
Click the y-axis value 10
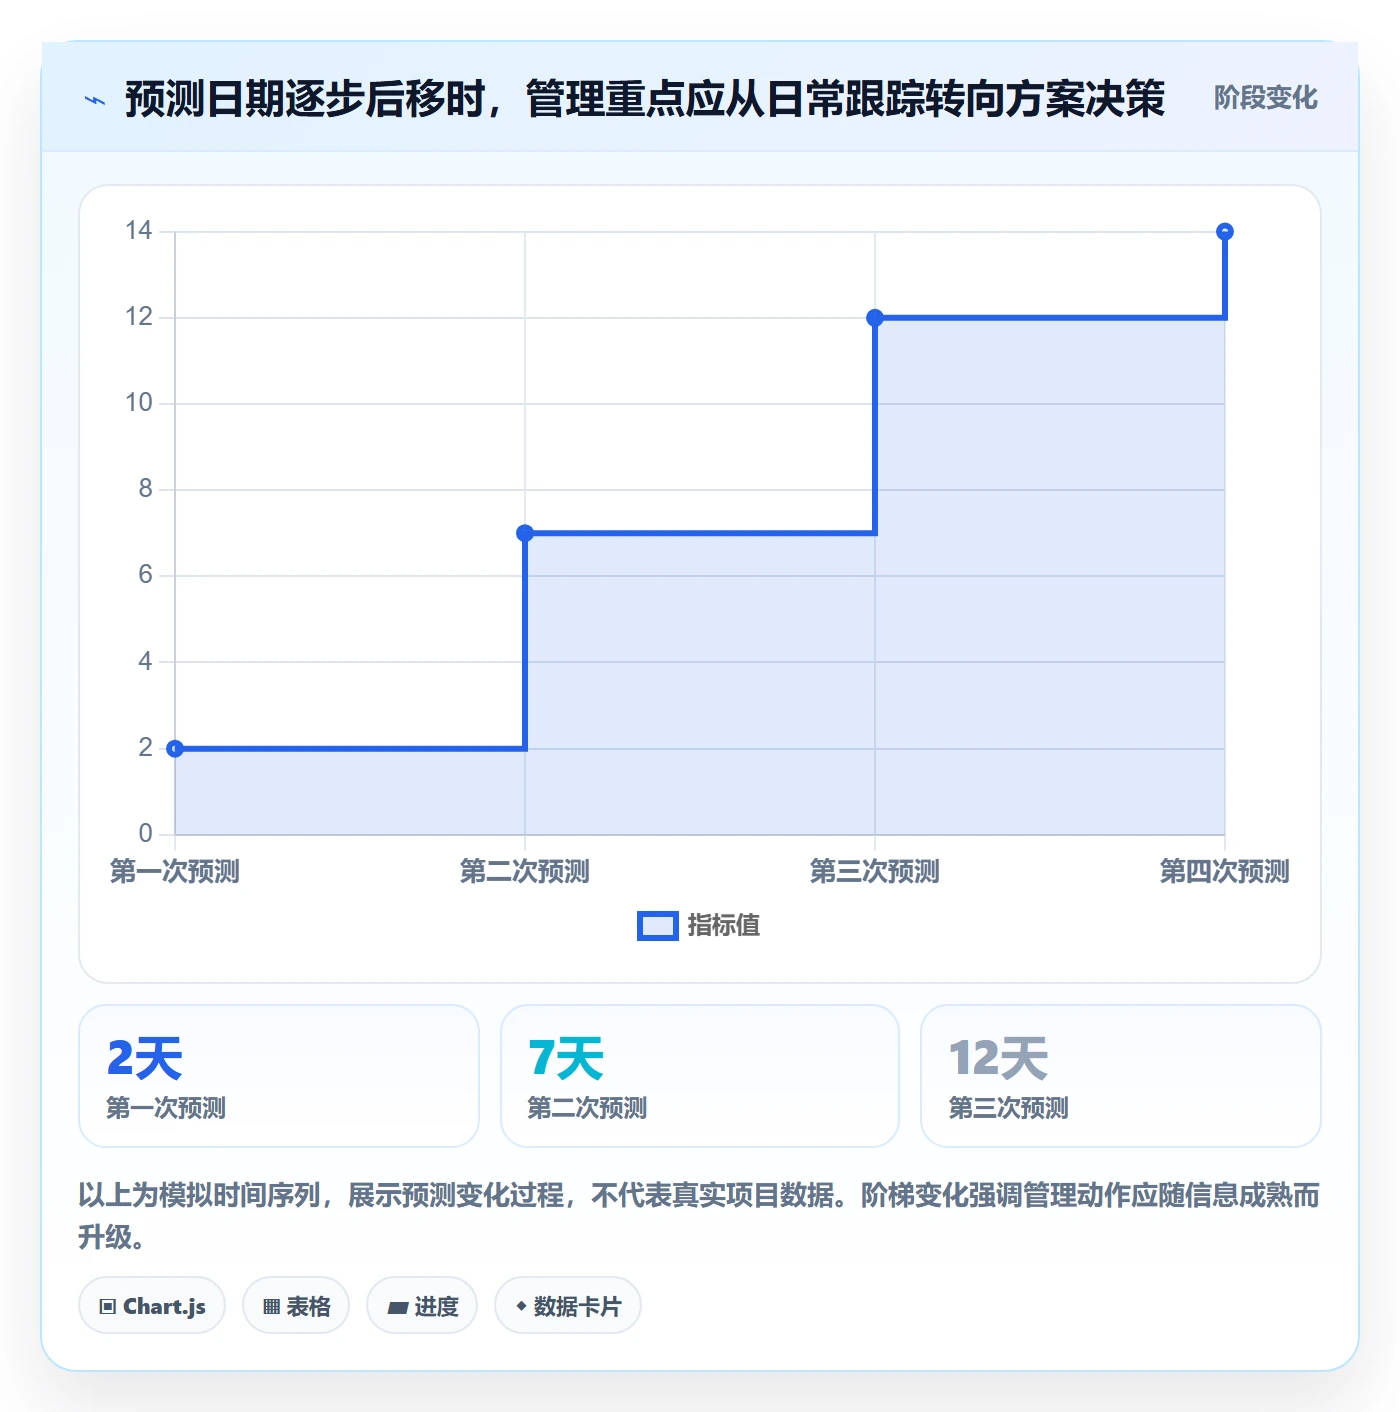point(139,403)
